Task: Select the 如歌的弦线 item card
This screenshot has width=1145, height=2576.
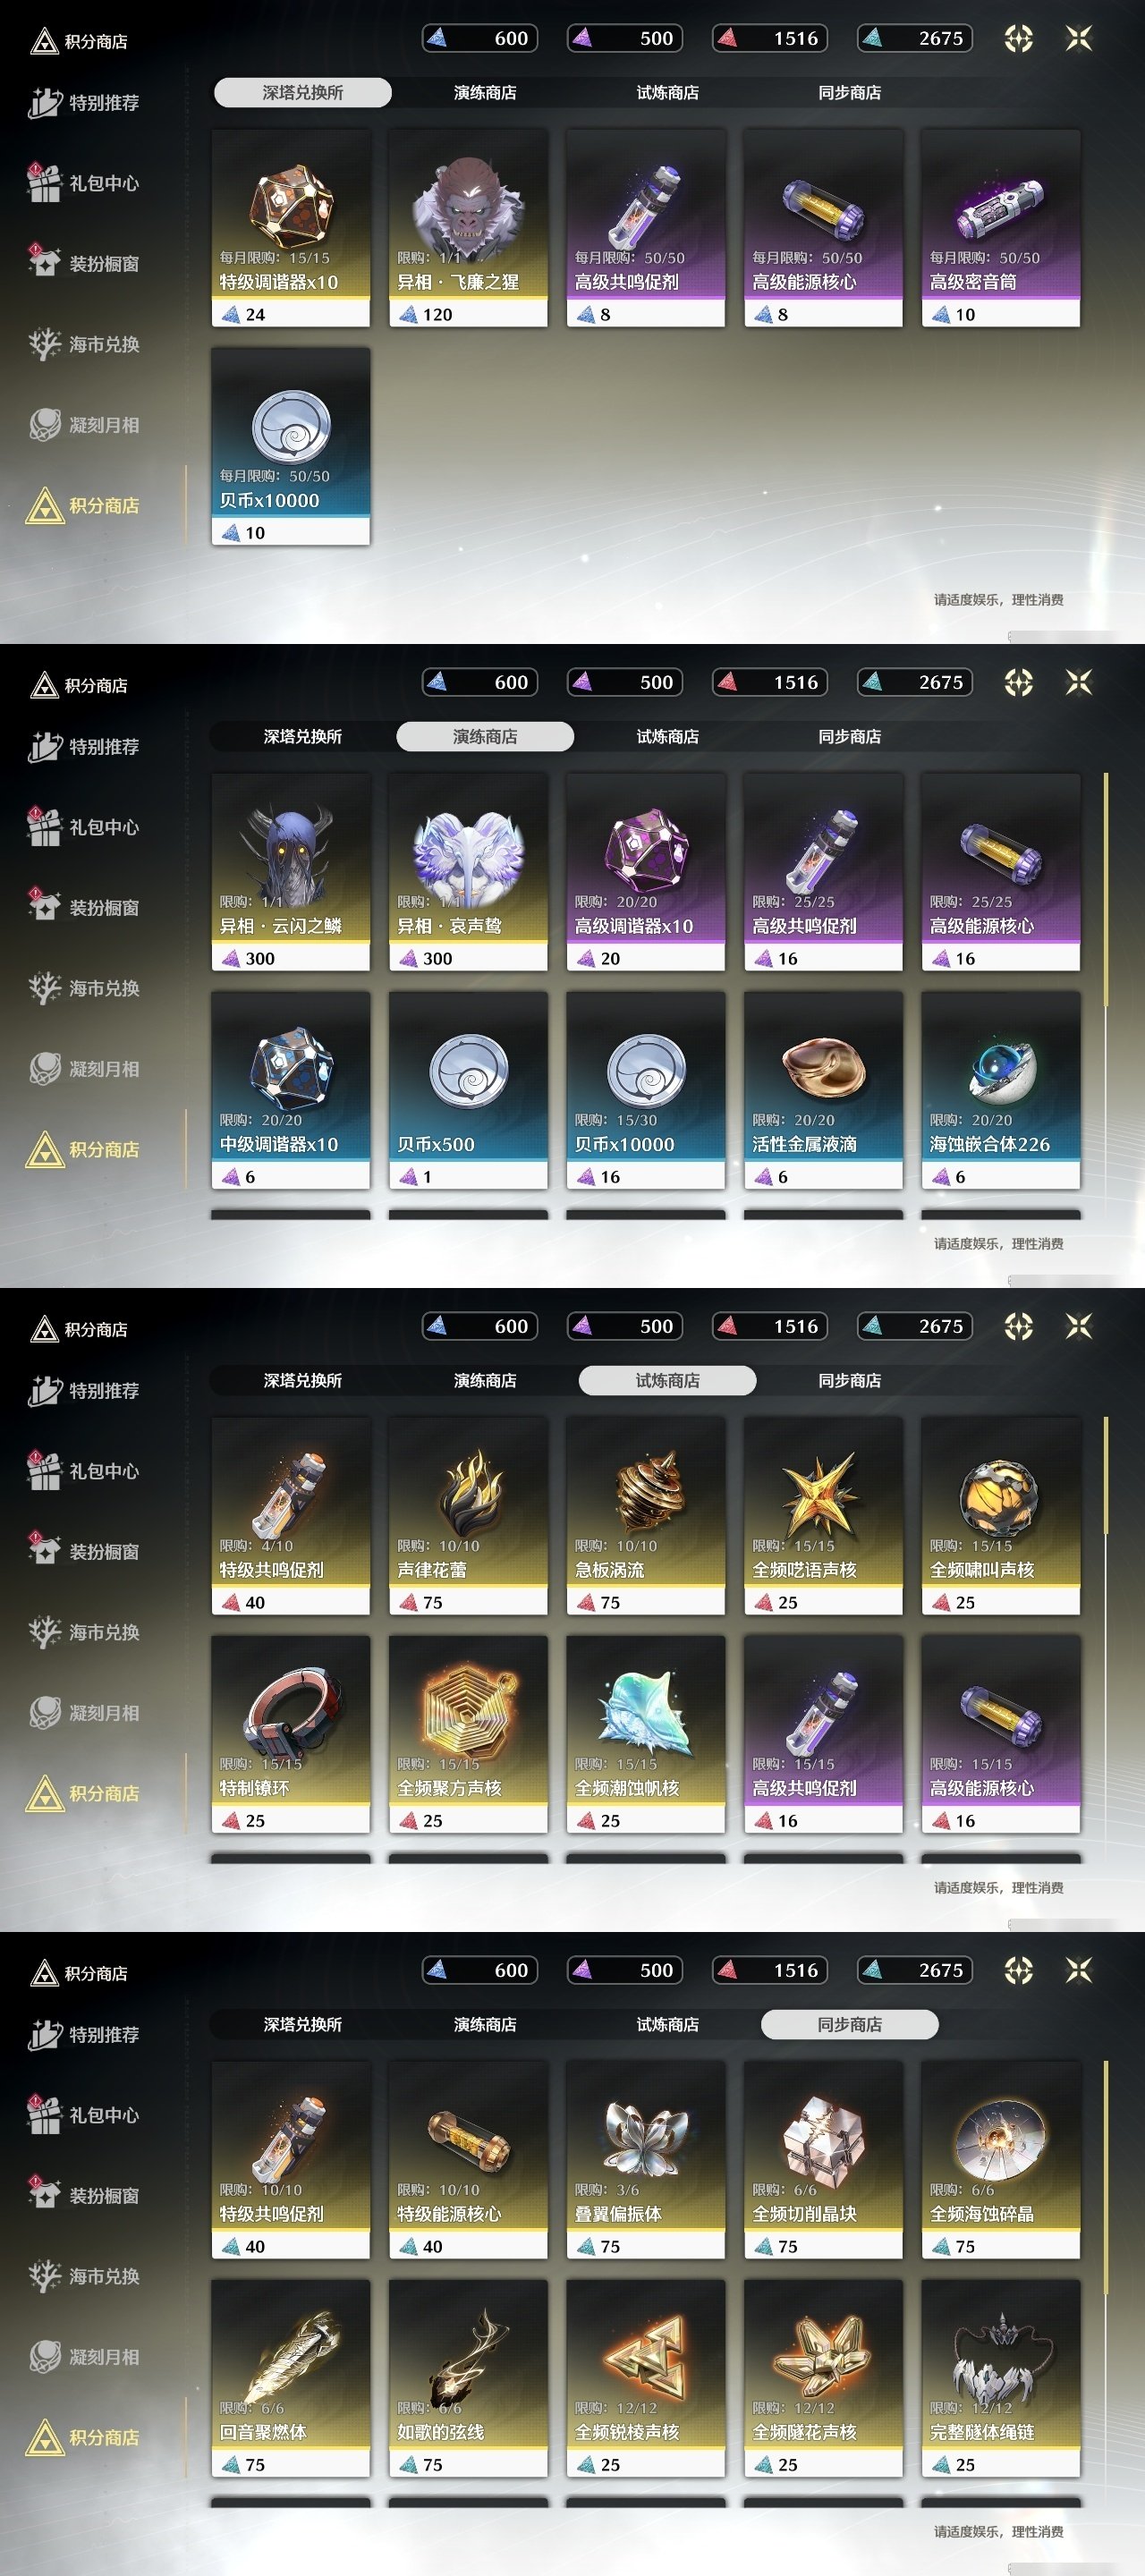Action: point(468,2378)
